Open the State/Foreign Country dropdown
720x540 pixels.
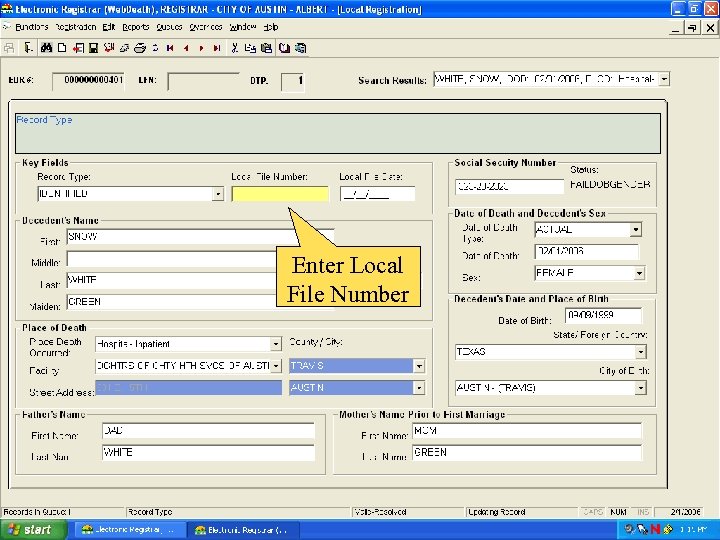641,352
